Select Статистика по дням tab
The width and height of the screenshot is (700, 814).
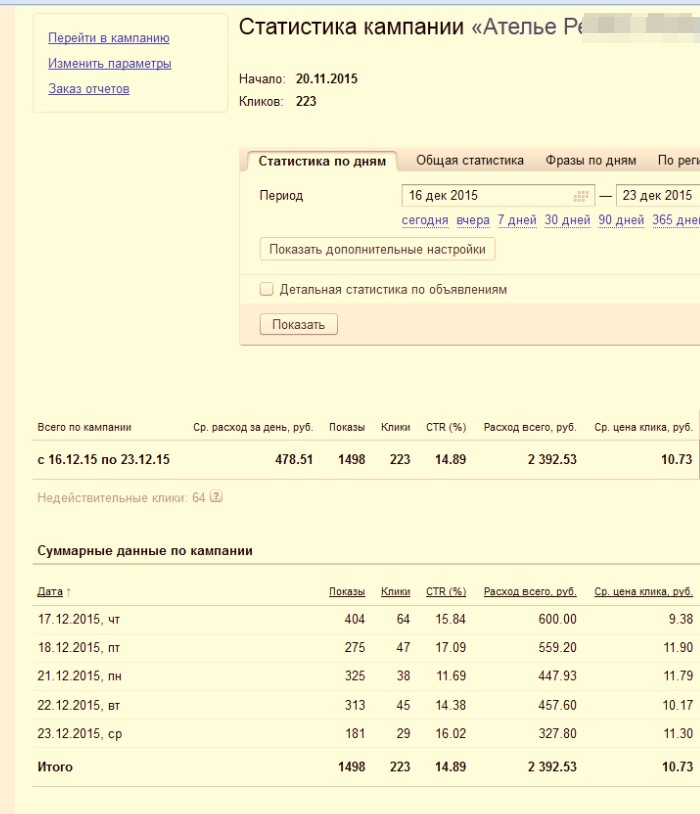tap(322, 162)
